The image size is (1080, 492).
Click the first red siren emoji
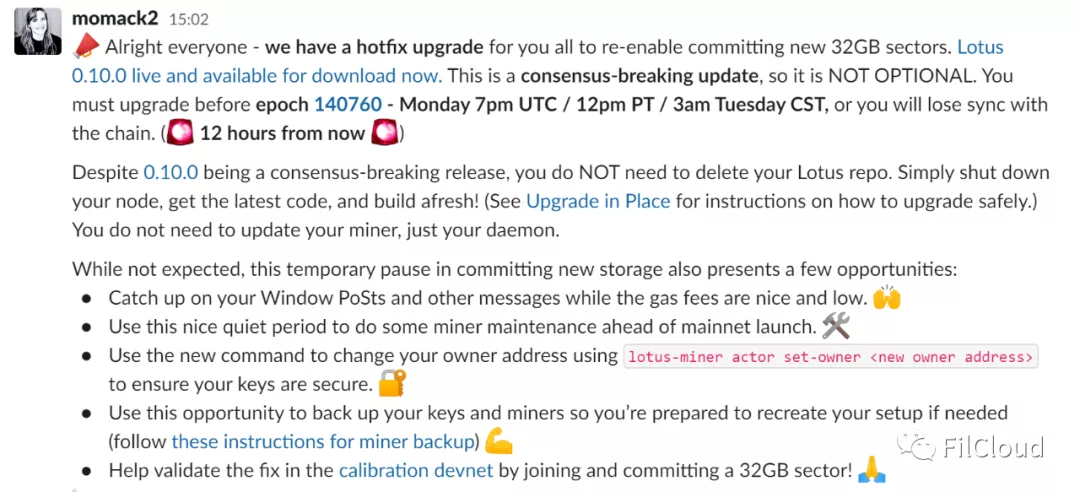click(x=180, y=133)
